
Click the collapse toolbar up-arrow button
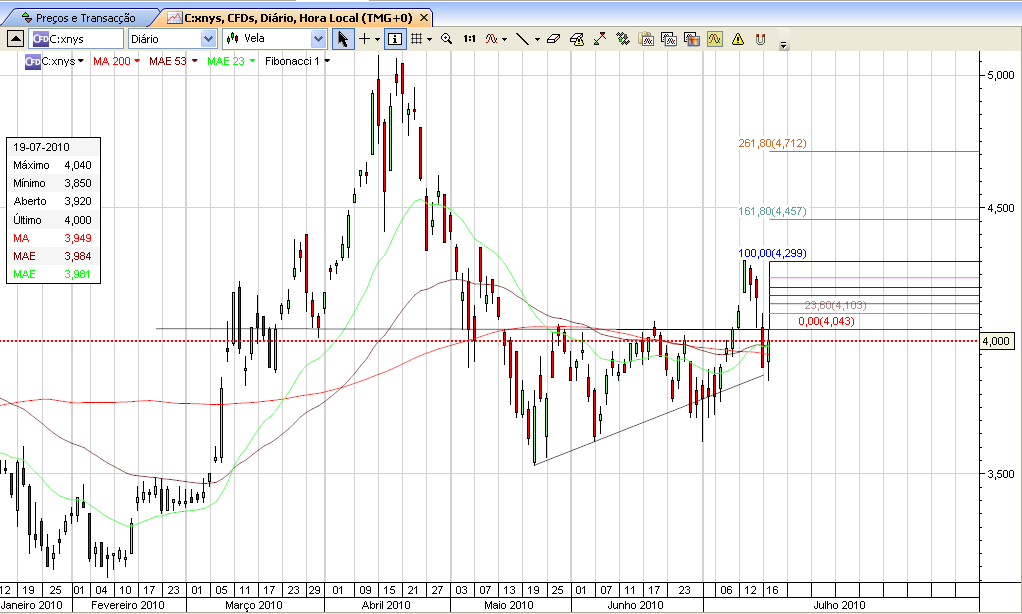point(16,39)
